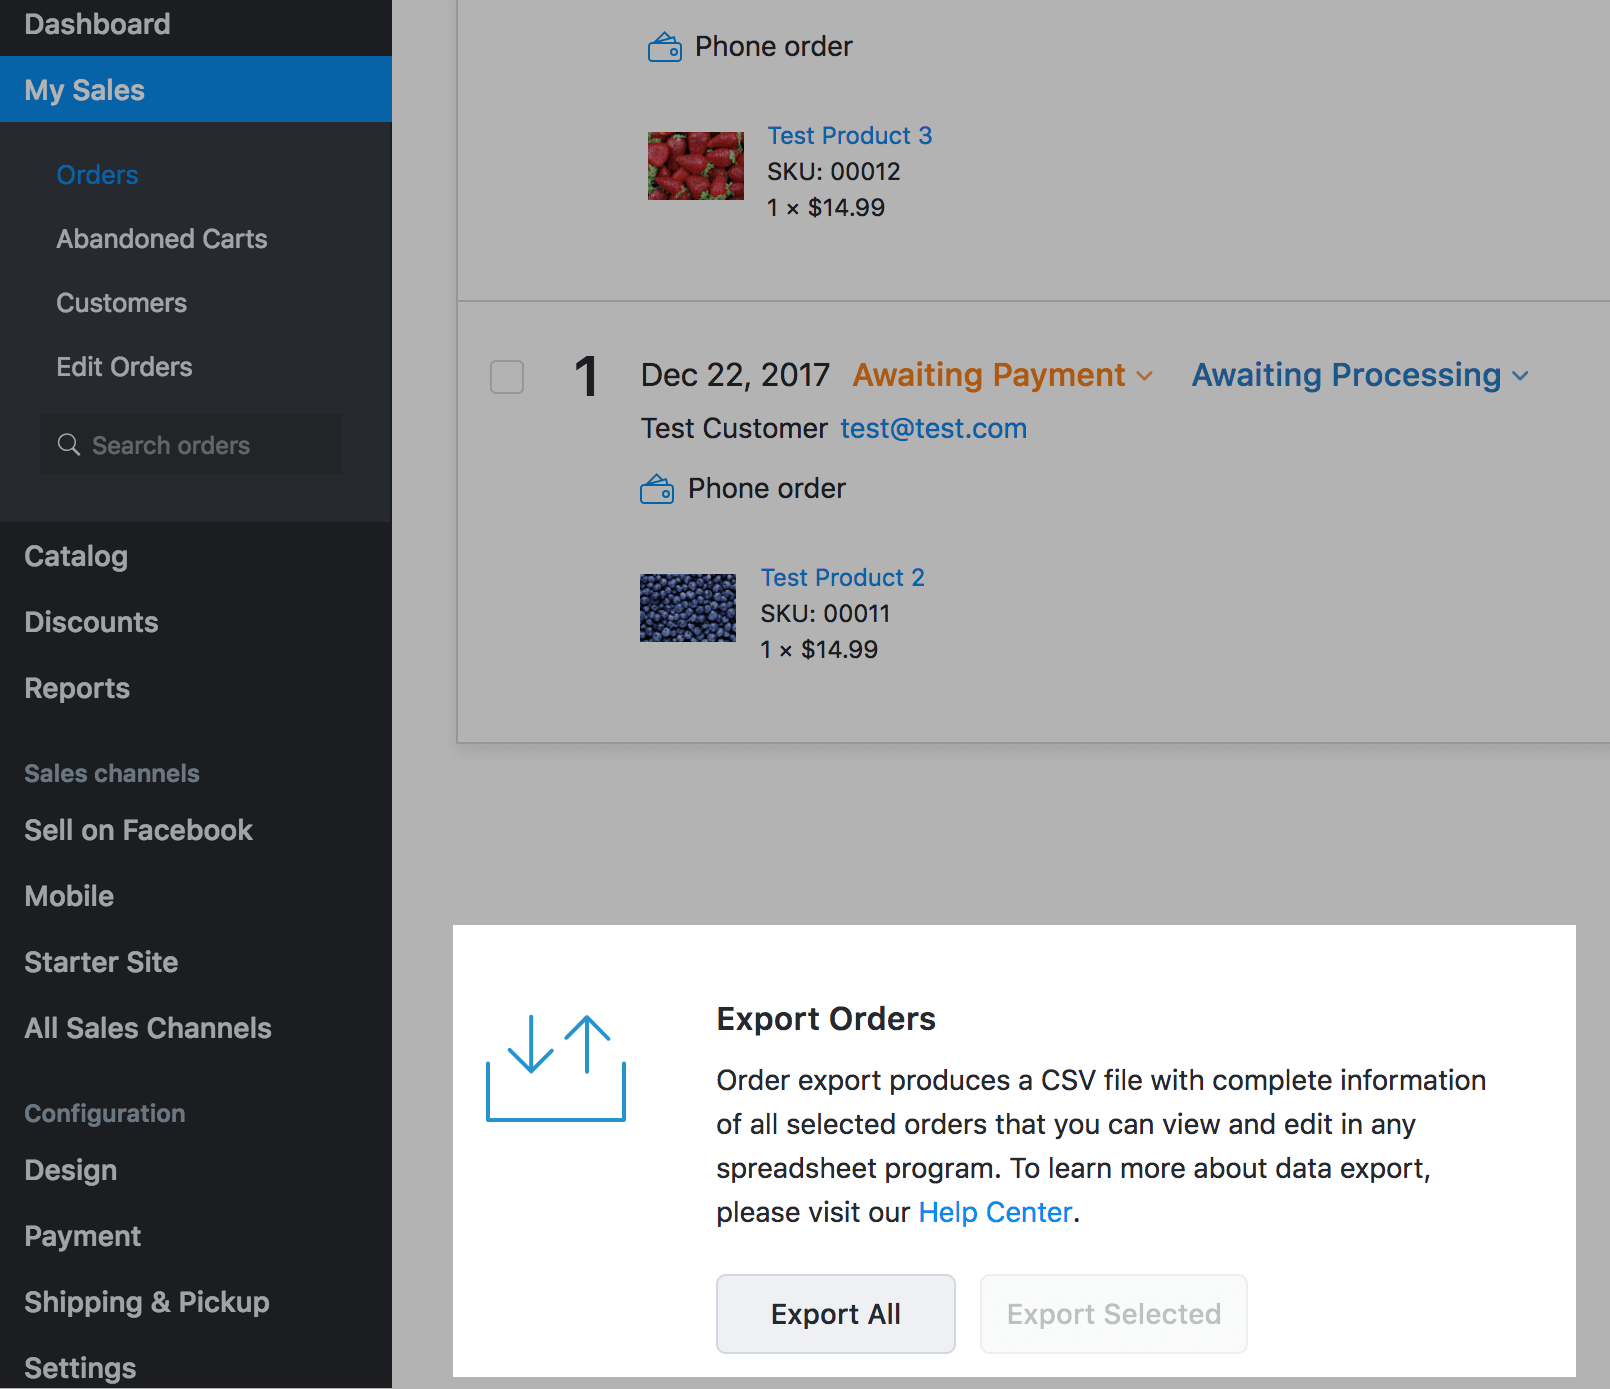Navigate to Catalog in the sidebar
The image size is (1610, 1389).
(76, 556)
